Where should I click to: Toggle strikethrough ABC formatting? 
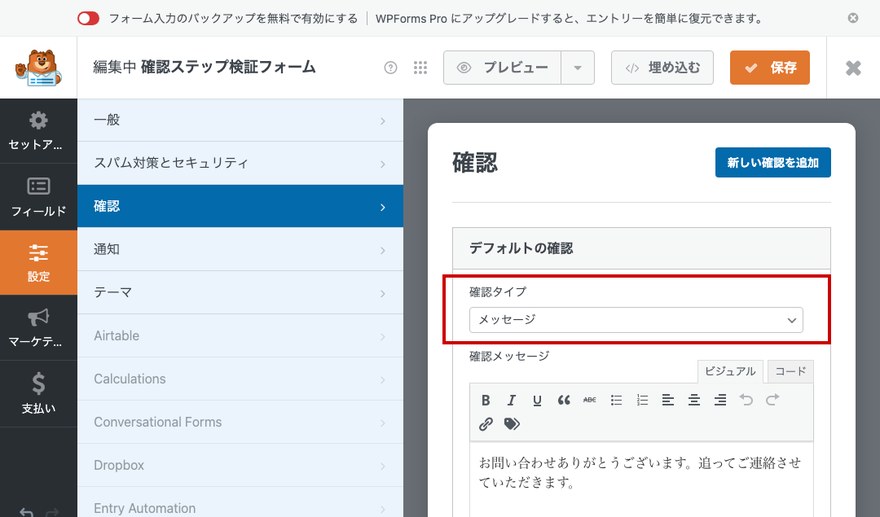589,400
